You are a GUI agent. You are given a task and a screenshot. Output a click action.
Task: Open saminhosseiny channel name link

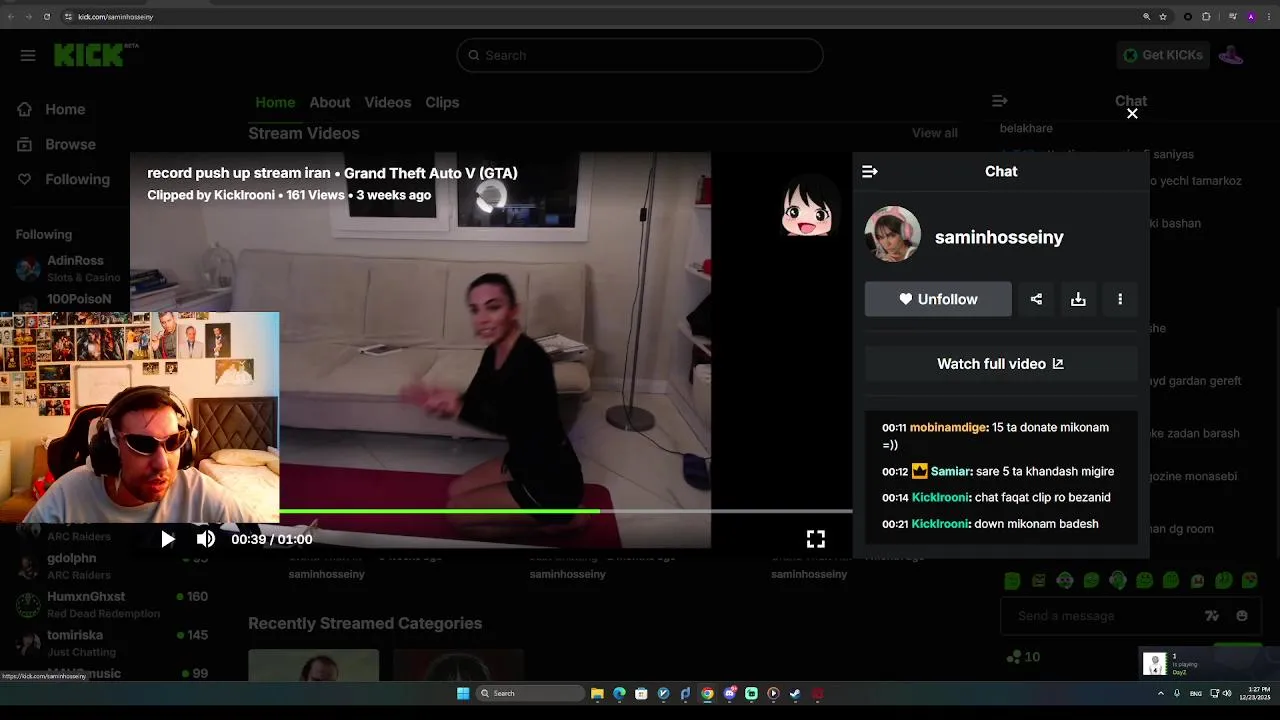pos(999,237)
